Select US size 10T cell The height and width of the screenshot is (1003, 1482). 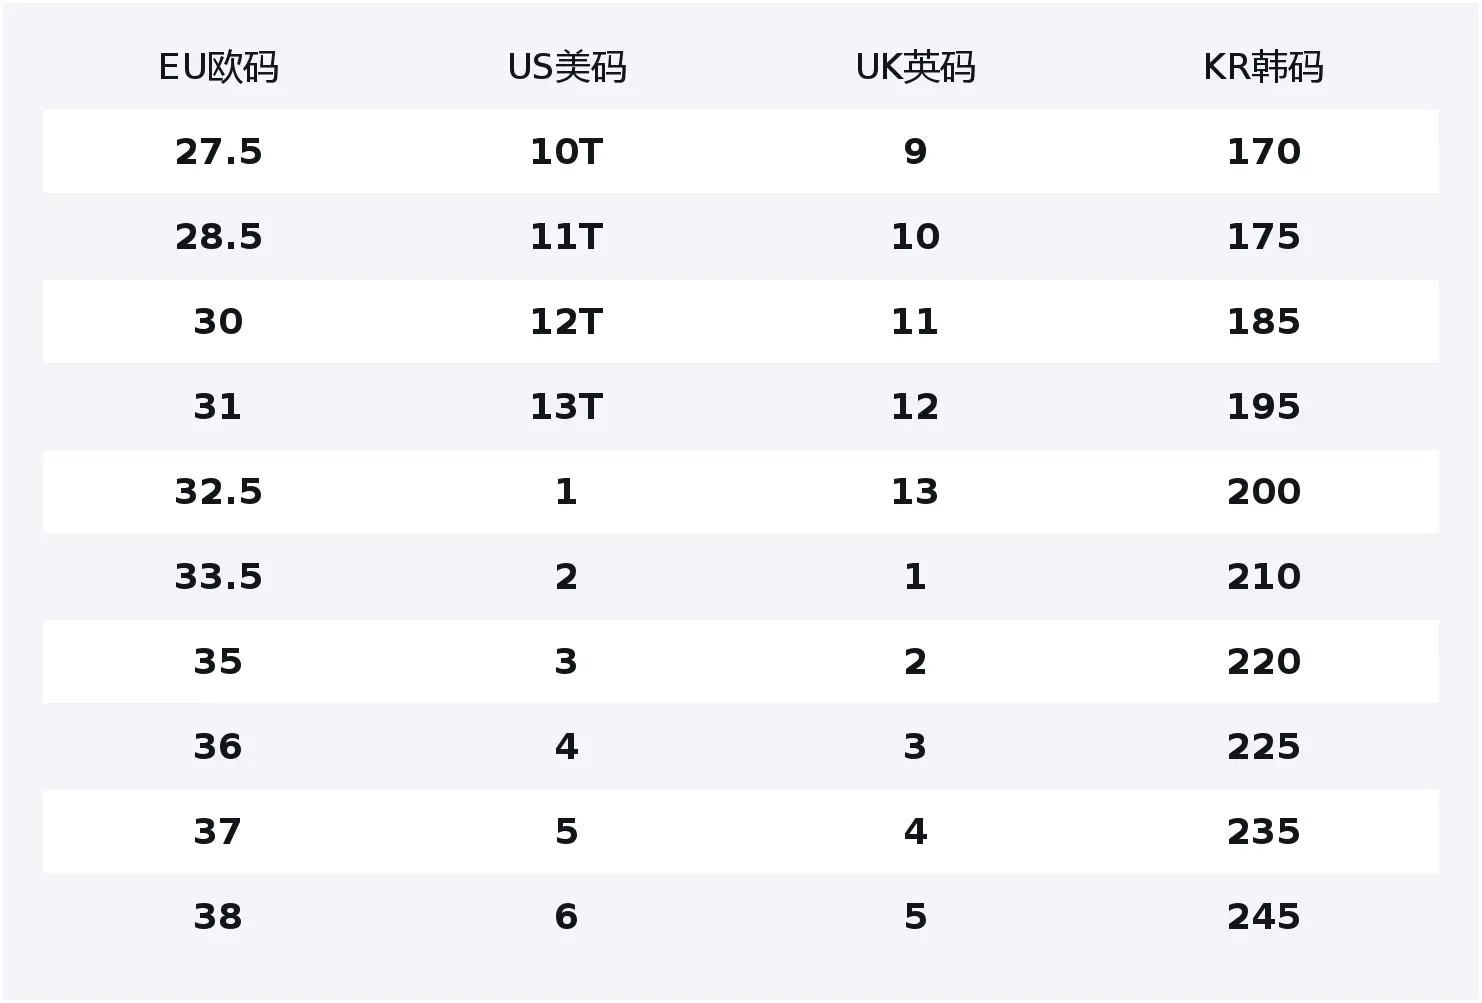click(566, 152)
